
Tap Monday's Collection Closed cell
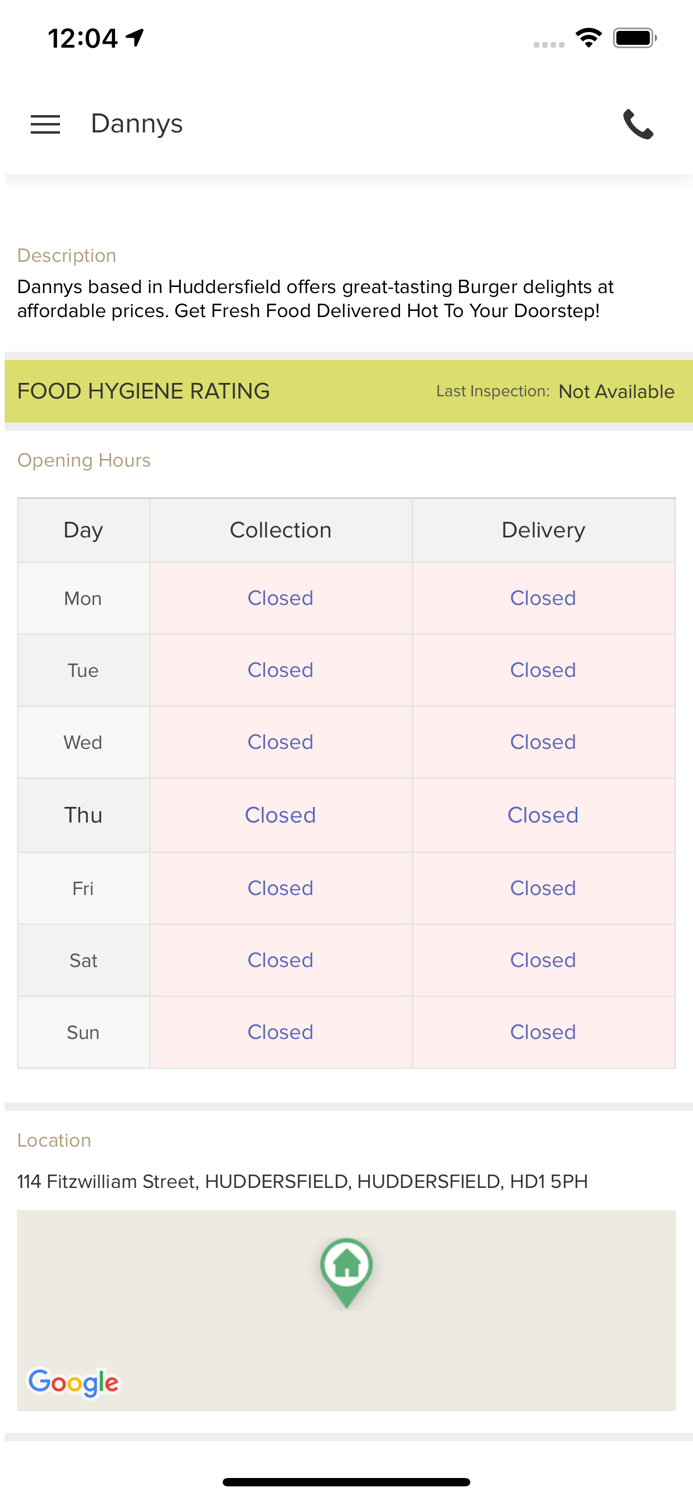tap(280, 598)
